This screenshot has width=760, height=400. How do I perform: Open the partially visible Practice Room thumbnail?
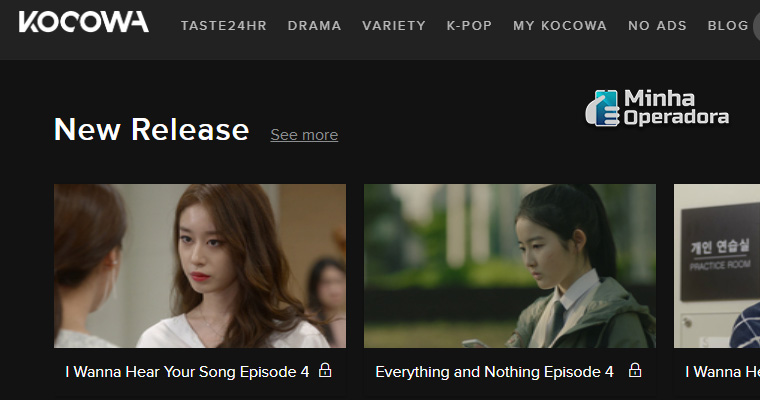(x=717, y=266)
